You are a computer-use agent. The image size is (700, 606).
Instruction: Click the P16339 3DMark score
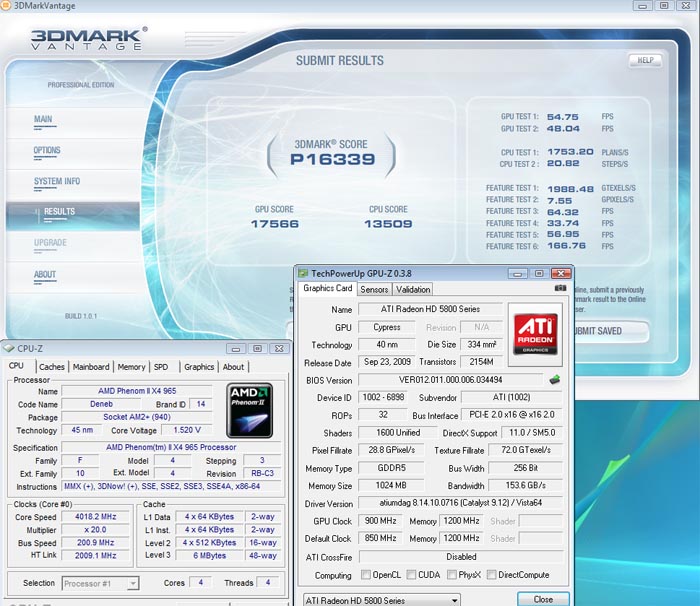pyautogui.click(x=333, y=159)
